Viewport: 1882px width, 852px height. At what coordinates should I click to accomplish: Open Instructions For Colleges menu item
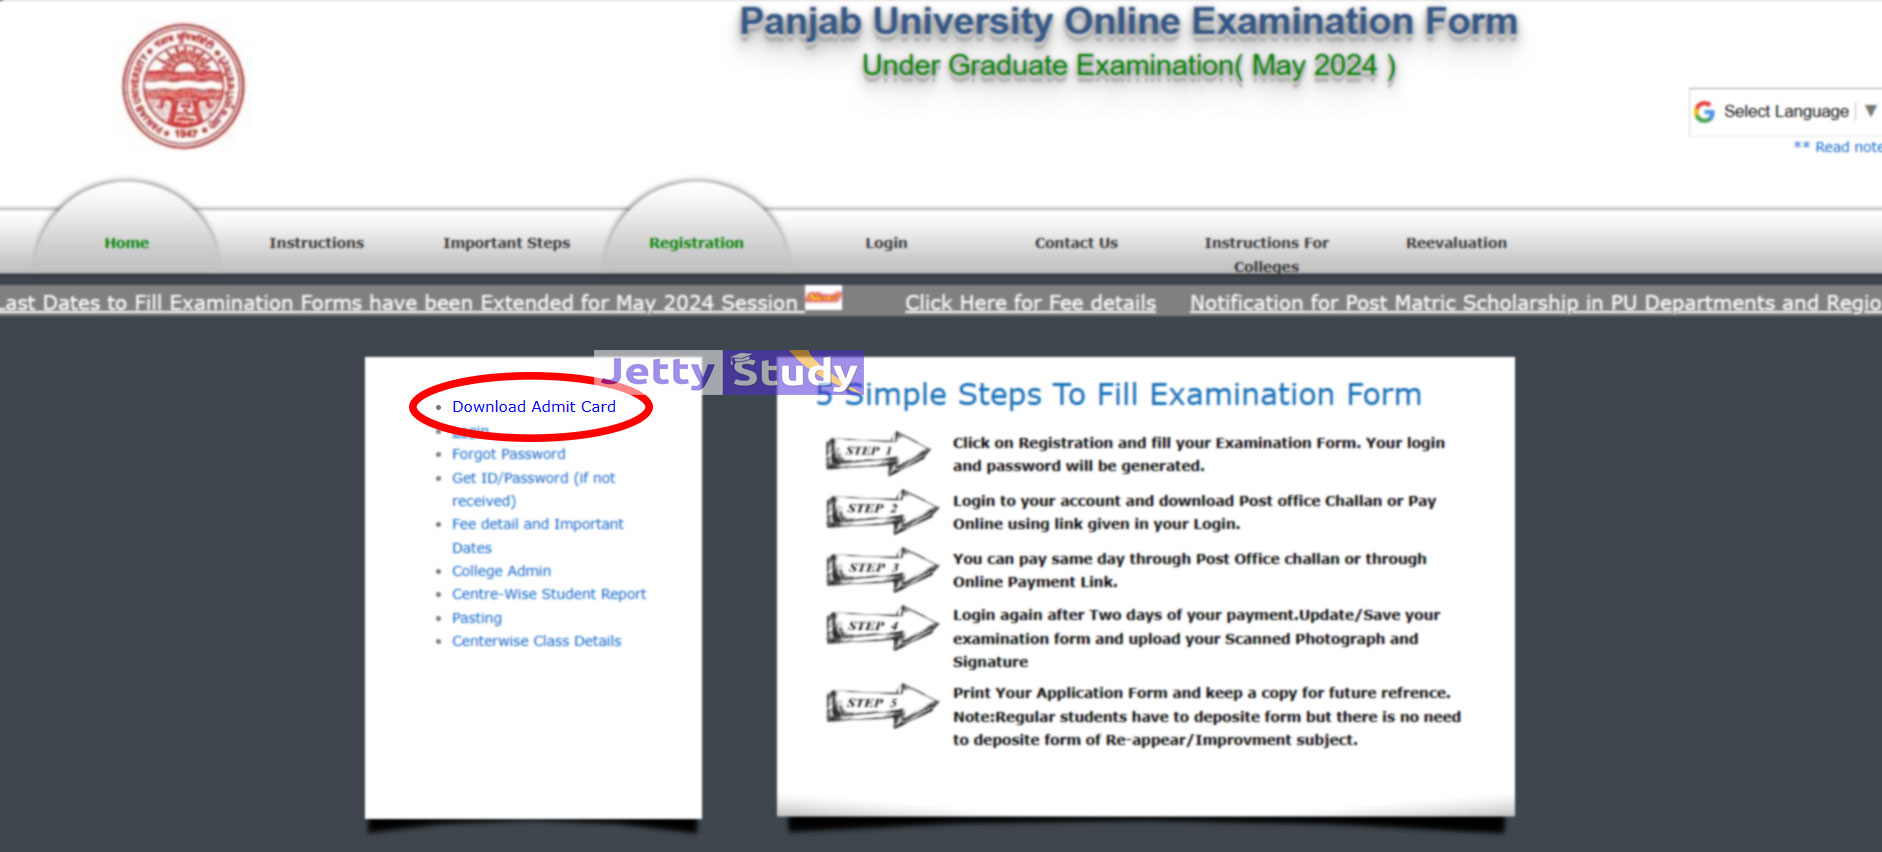1266,254
